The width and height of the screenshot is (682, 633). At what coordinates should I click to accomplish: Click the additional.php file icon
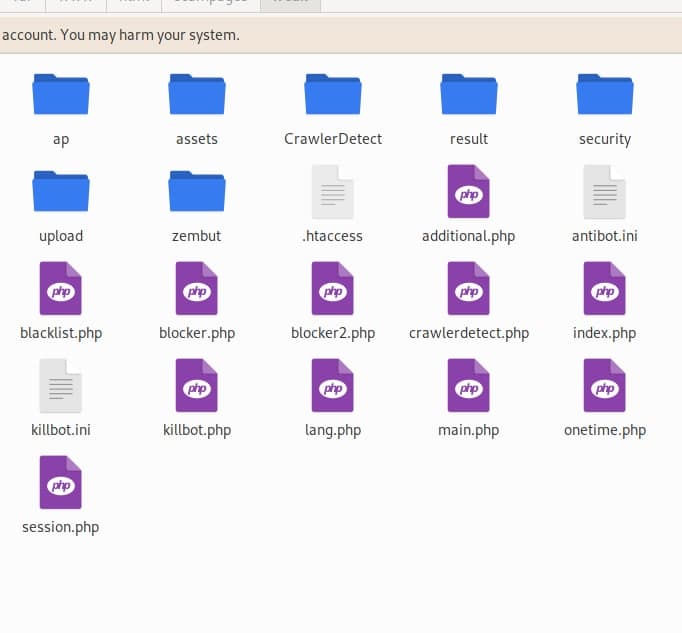click(x=469, y=192)
